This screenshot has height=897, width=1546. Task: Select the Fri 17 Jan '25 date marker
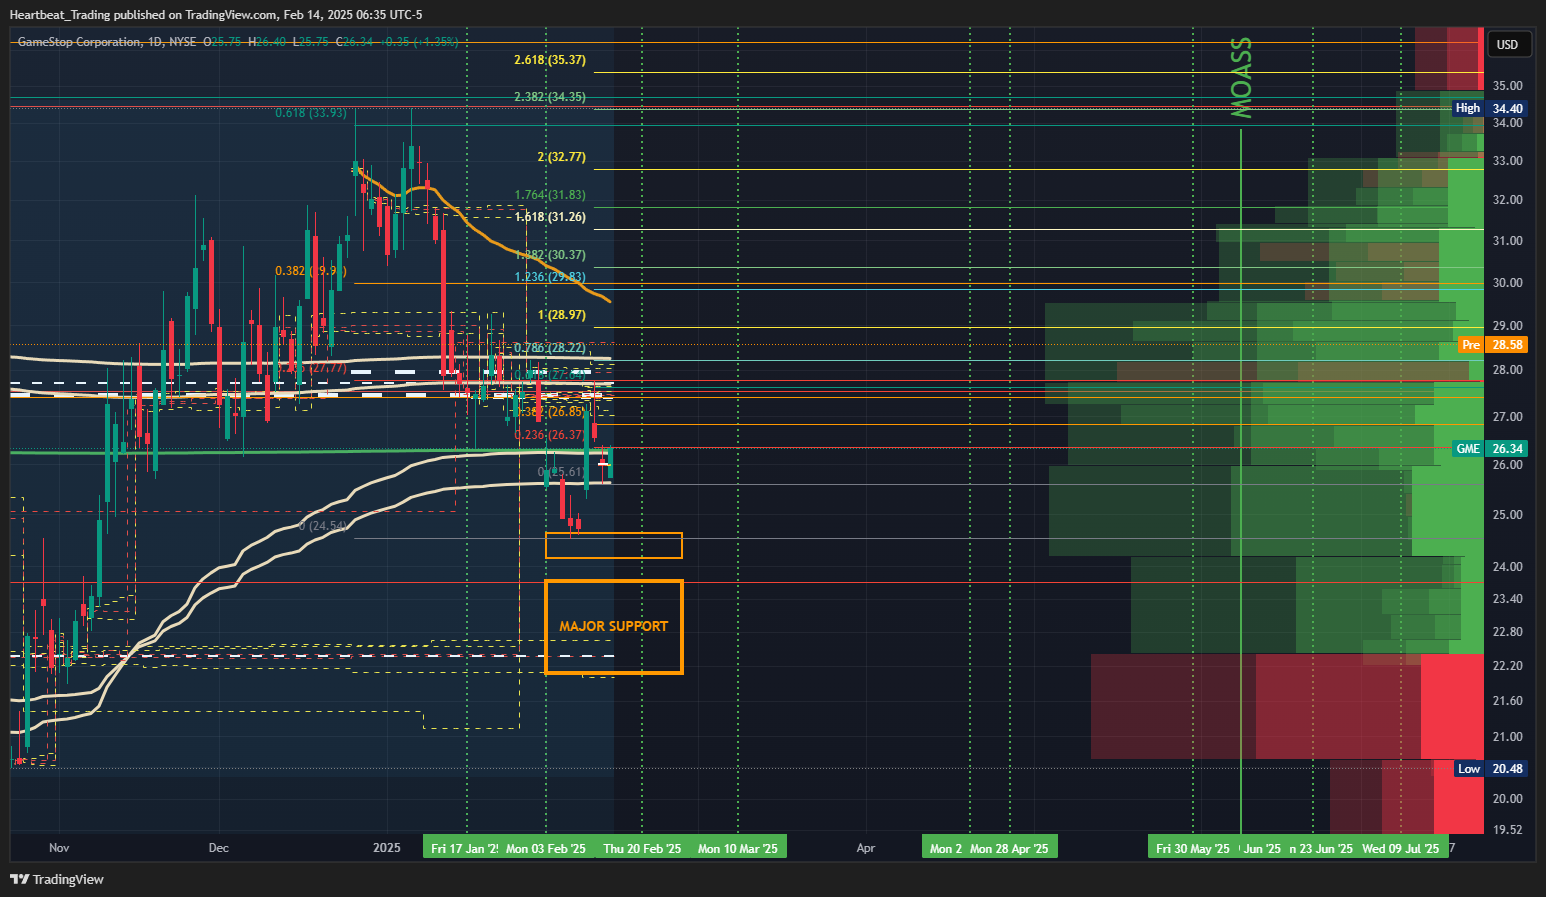[x=463, y=848]
